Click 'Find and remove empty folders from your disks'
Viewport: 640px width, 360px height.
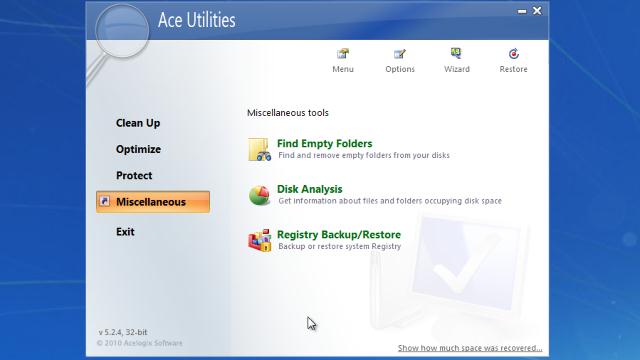[364, 156]
